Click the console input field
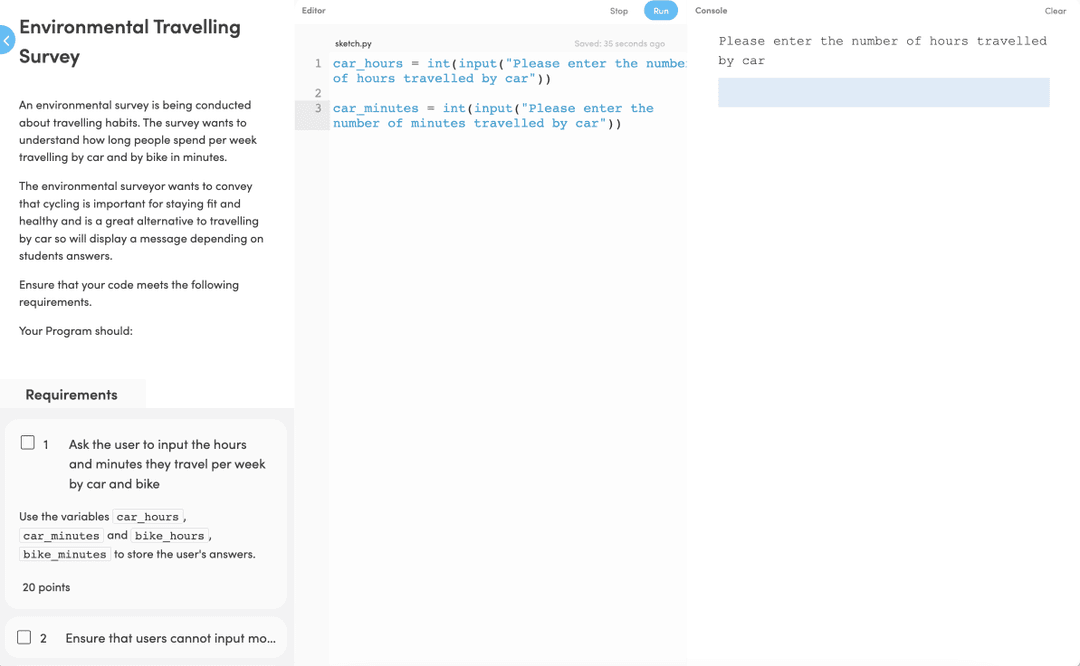Screen dimensions: 1080x666 point(883,92)
